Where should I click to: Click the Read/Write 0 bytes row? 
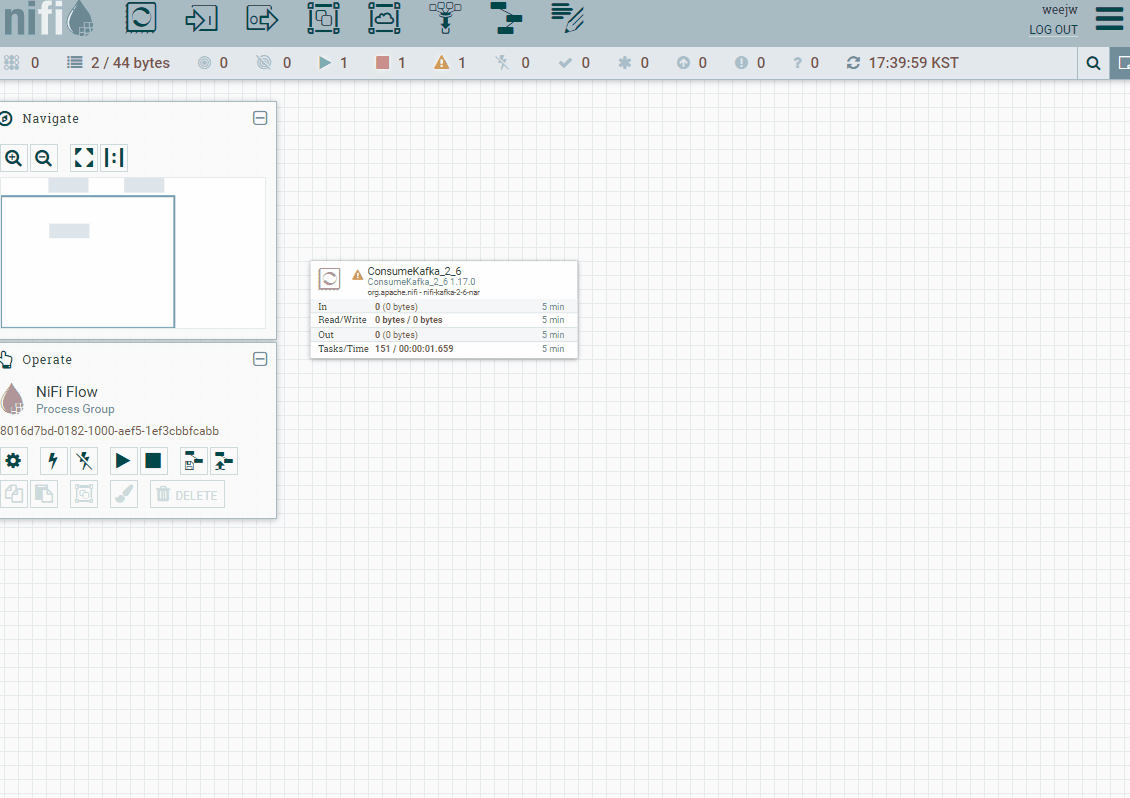443,320
